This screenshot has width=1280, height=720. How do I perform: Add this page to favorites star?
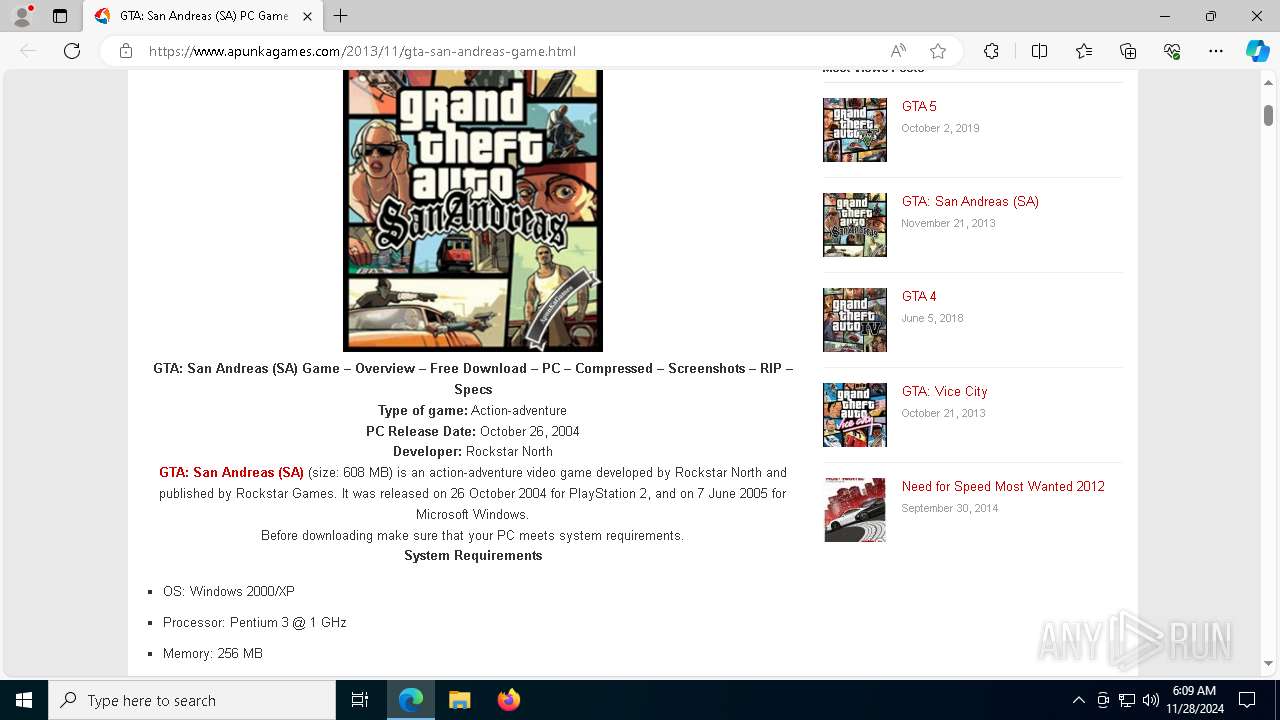(938, 51)
